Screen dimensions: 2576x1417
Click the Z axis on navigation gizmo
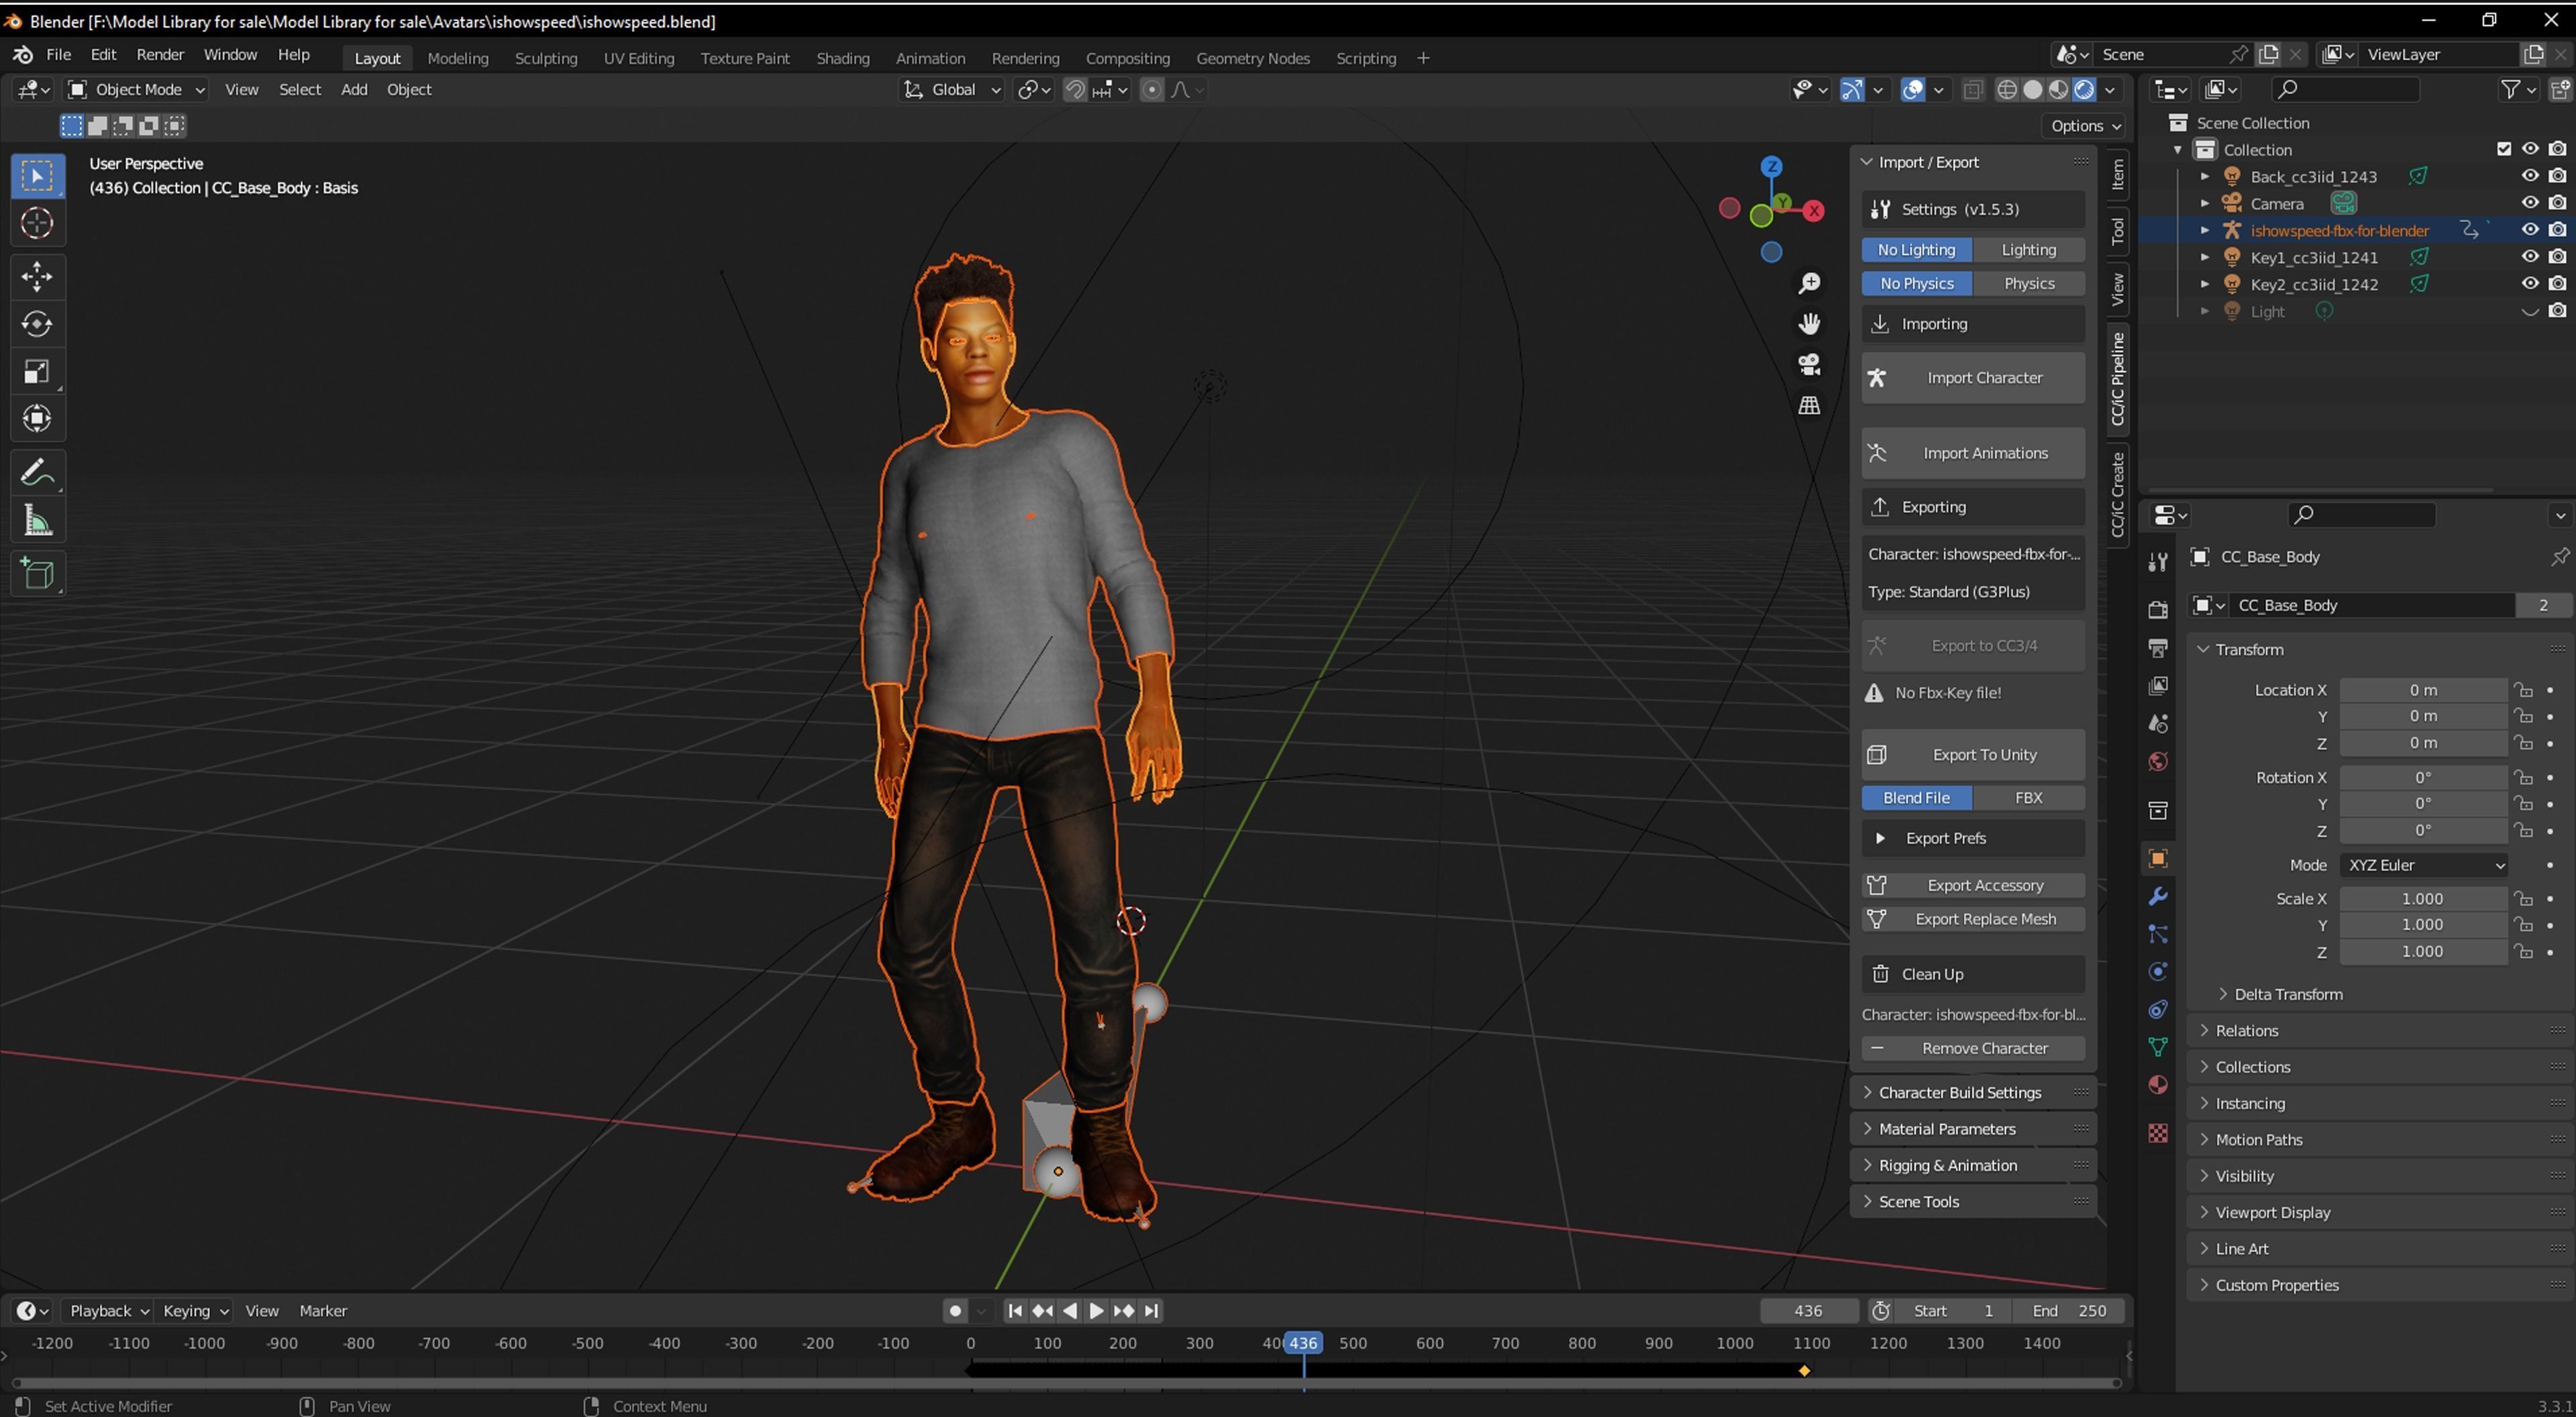click(x=1771, y=167)
